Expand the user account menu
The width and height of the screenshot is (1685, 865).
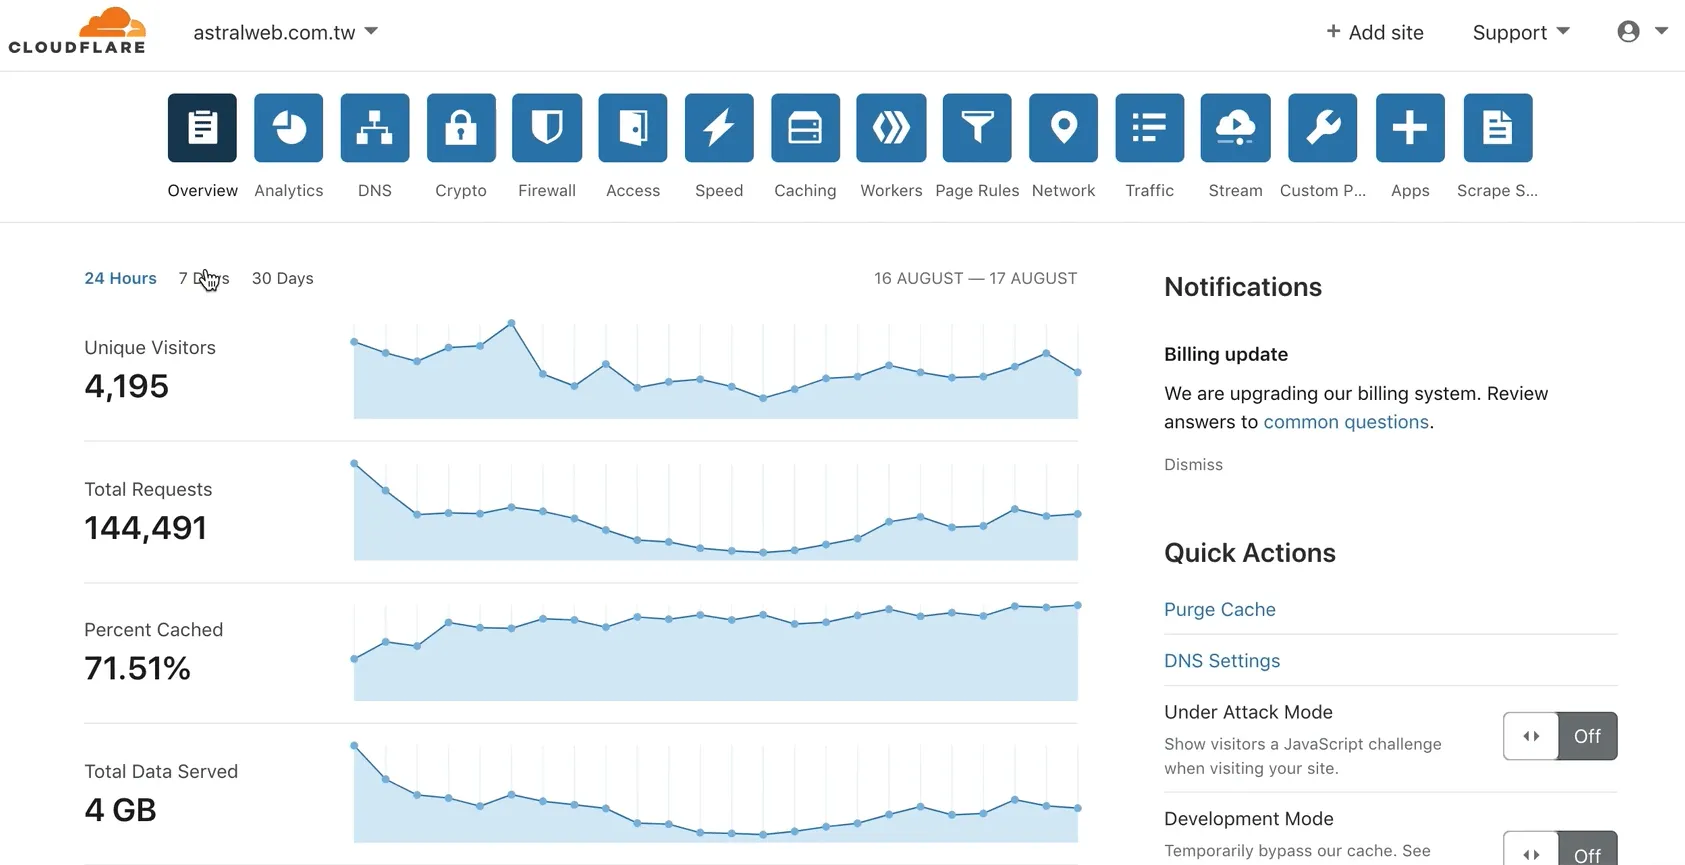pos(1641,32)
